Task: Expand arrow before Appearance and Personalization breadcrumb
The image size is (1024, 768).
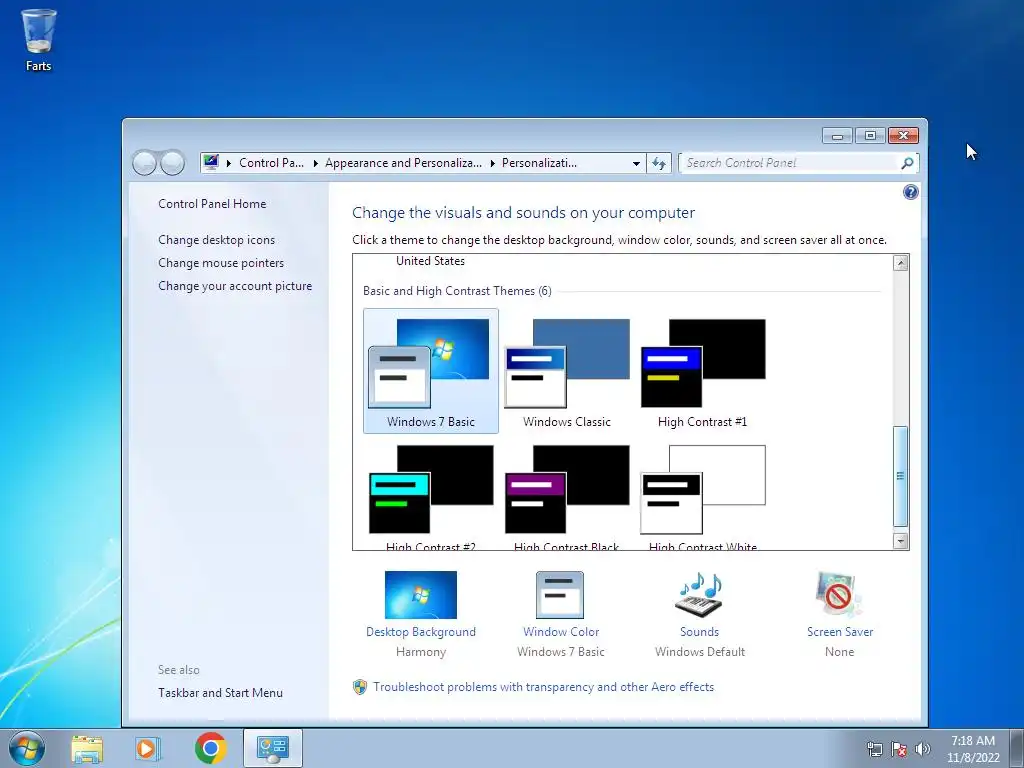Action: pos(315,163)
